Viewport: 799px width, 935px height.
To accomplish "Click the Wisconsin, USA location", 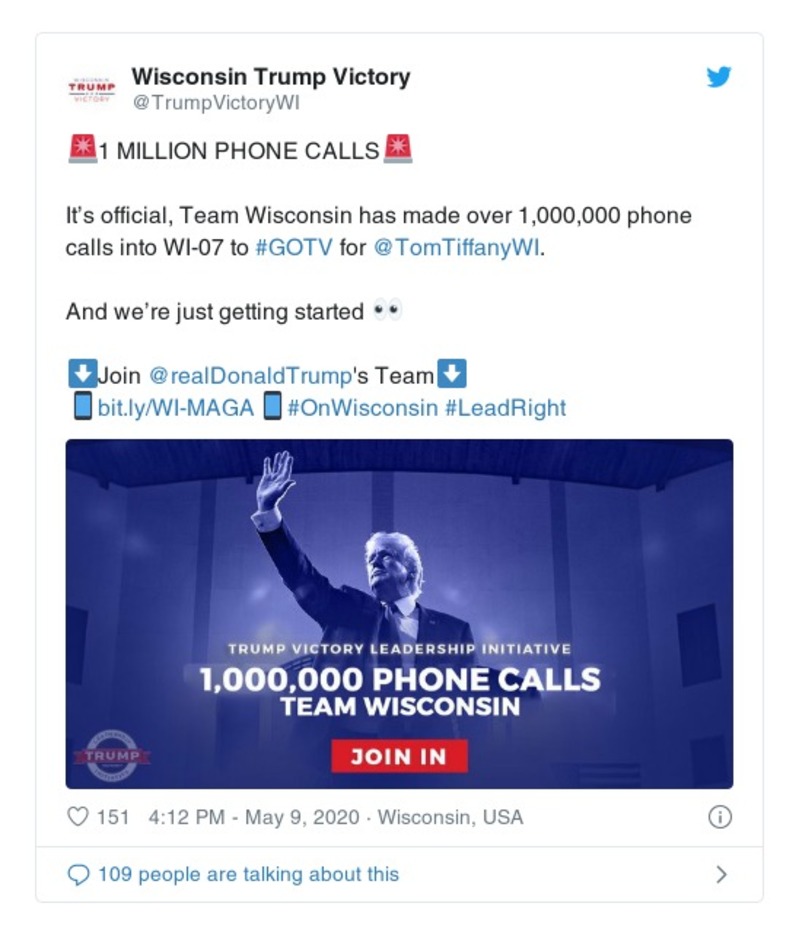I will 450,817.
